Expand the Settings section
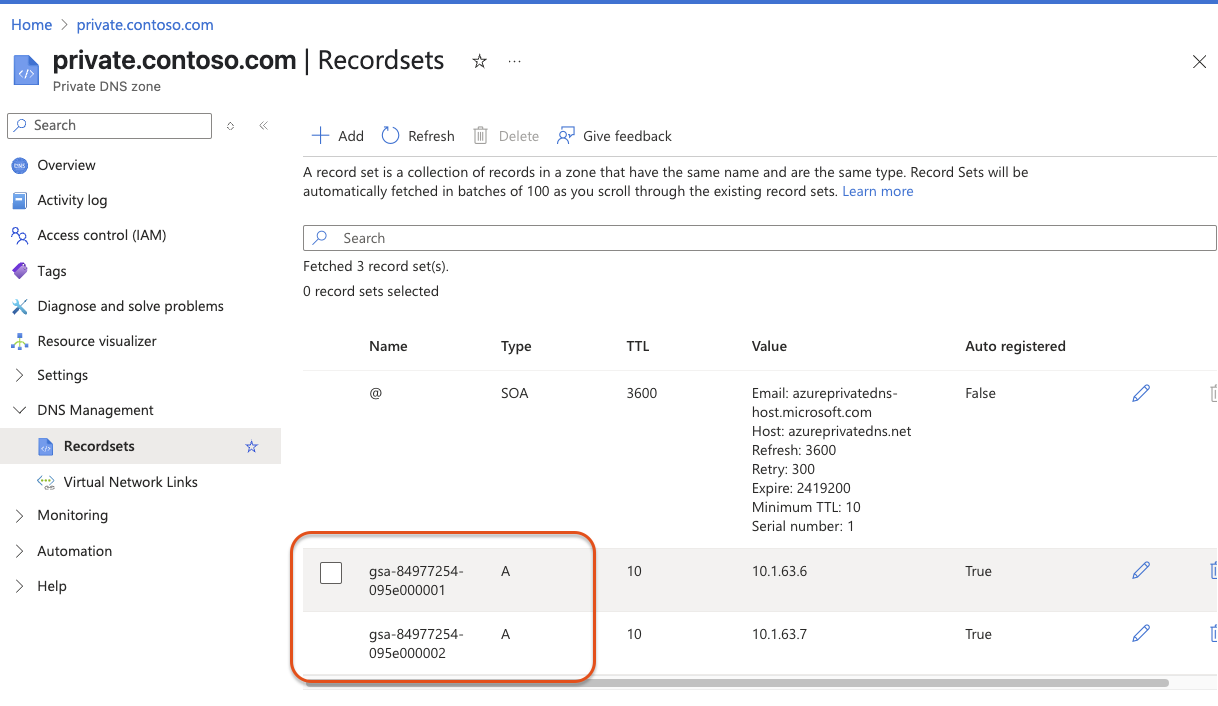This screenshot has height=706, width=1218. pyautogui.click(x=19, y=375)
